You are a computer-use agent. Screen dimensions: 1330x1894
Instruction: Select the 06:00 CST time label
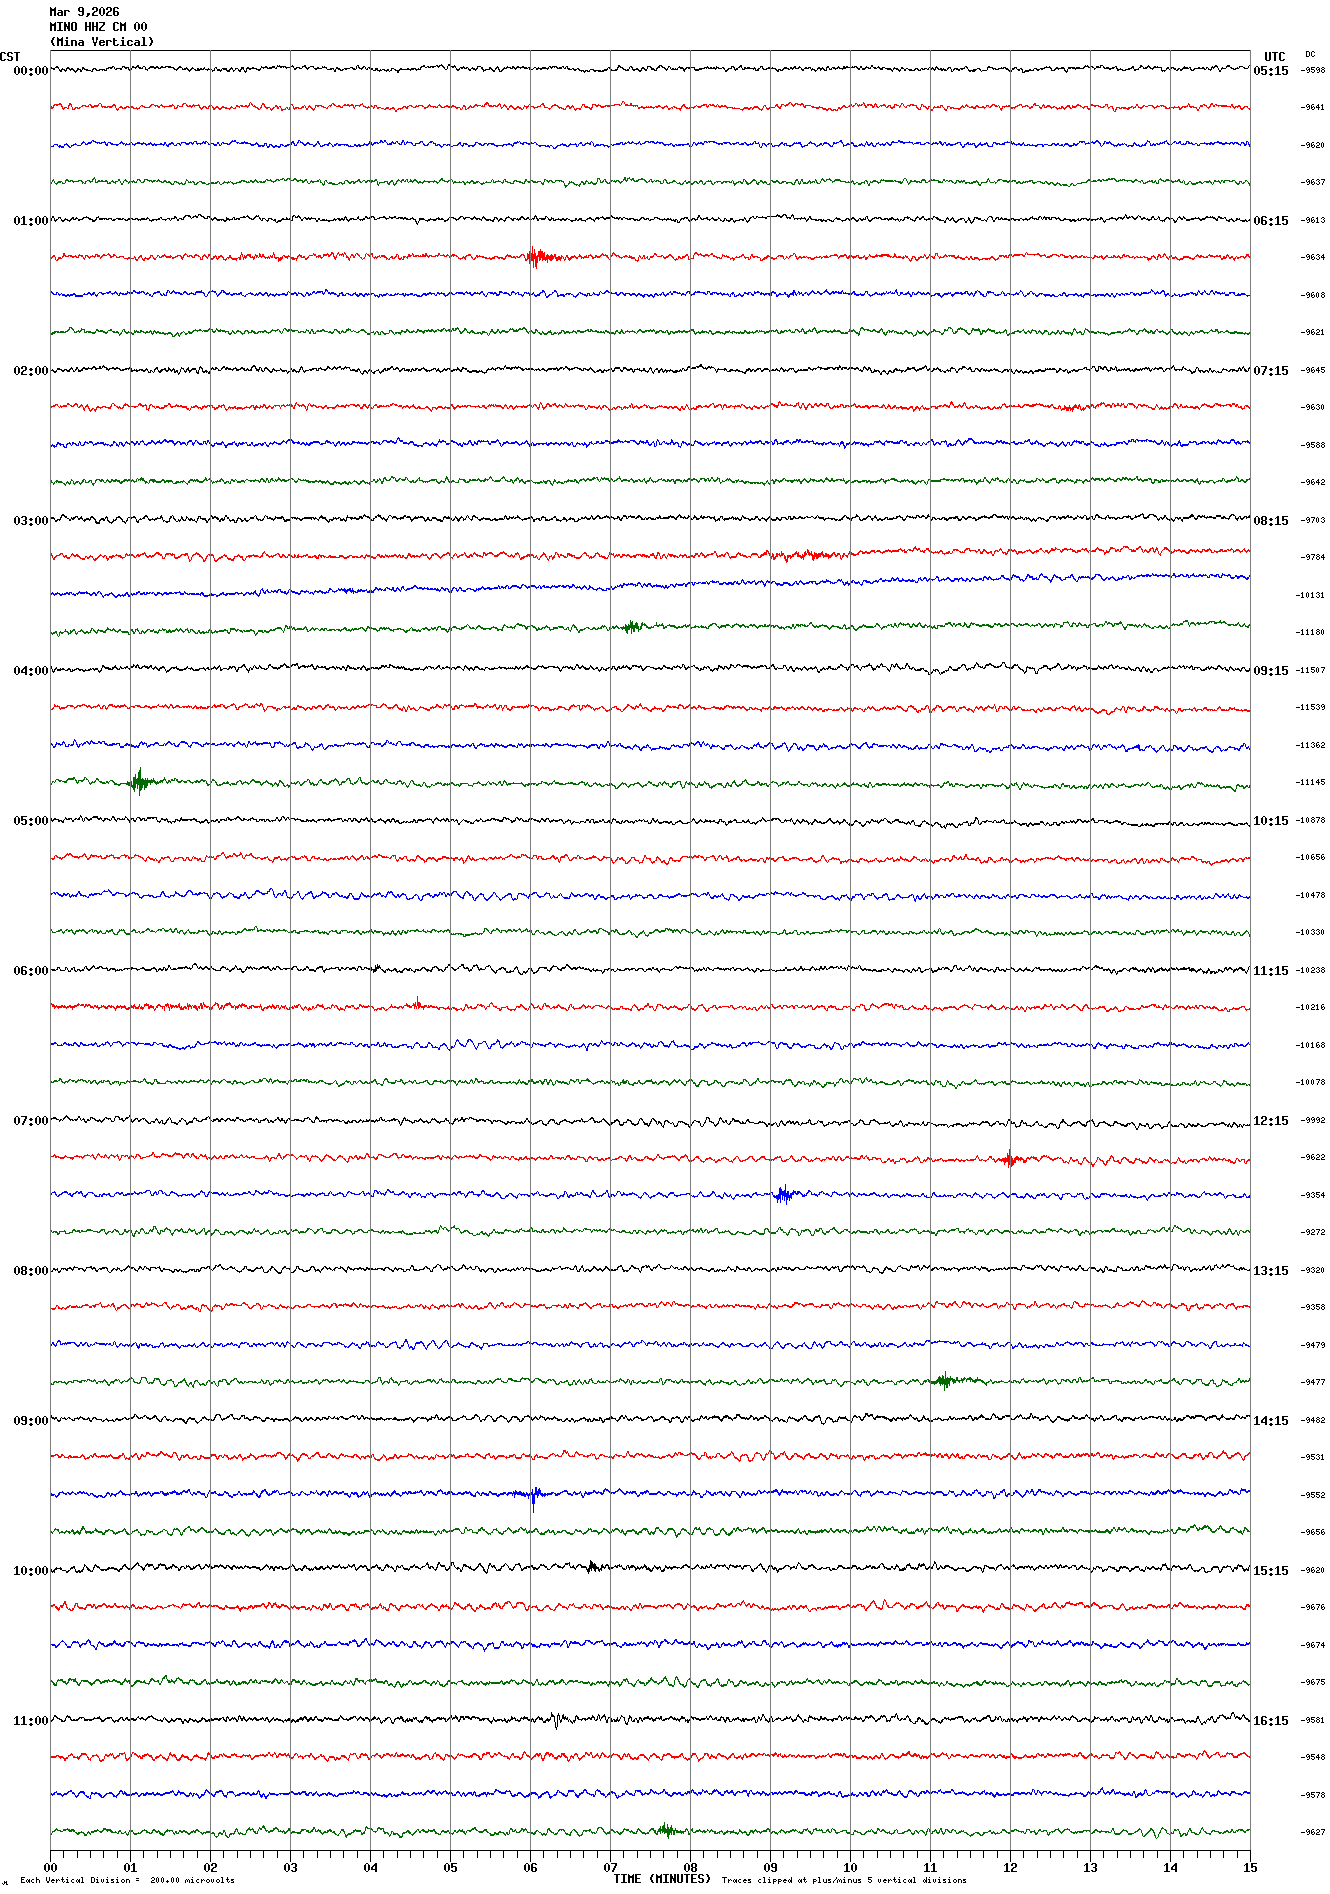[x=30, y=971]
